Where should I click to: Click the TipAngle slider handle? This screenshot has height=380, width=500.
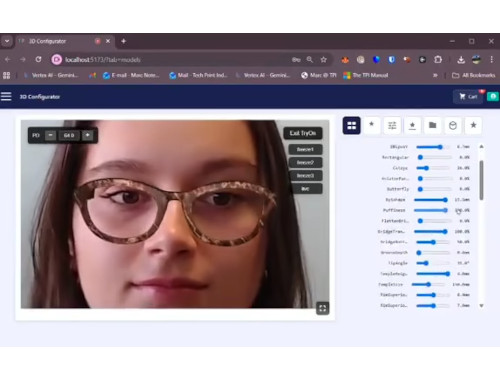click(x=426, y=263)
